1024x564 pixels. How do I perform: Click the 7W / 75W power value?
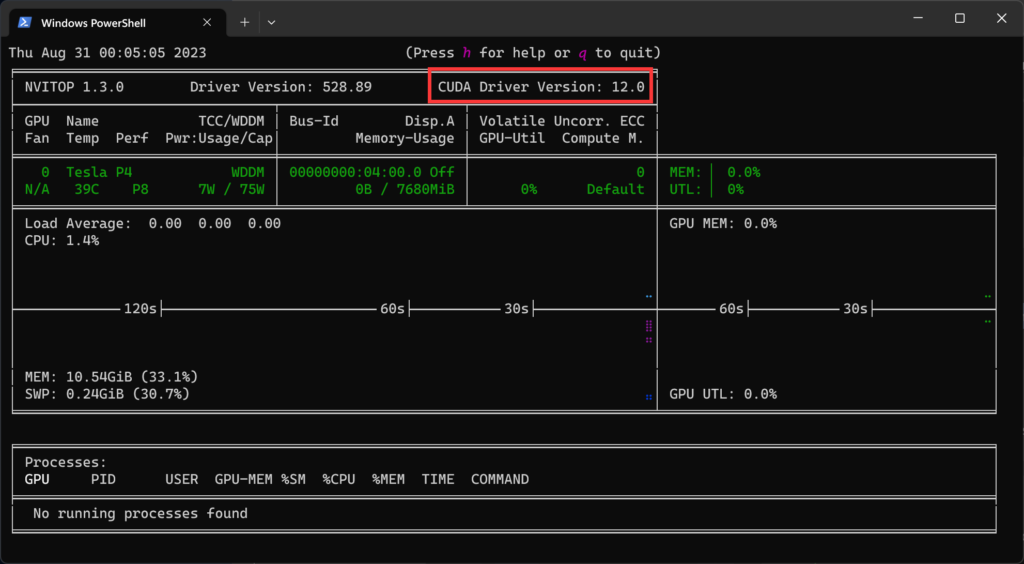[x=231, y=189]
